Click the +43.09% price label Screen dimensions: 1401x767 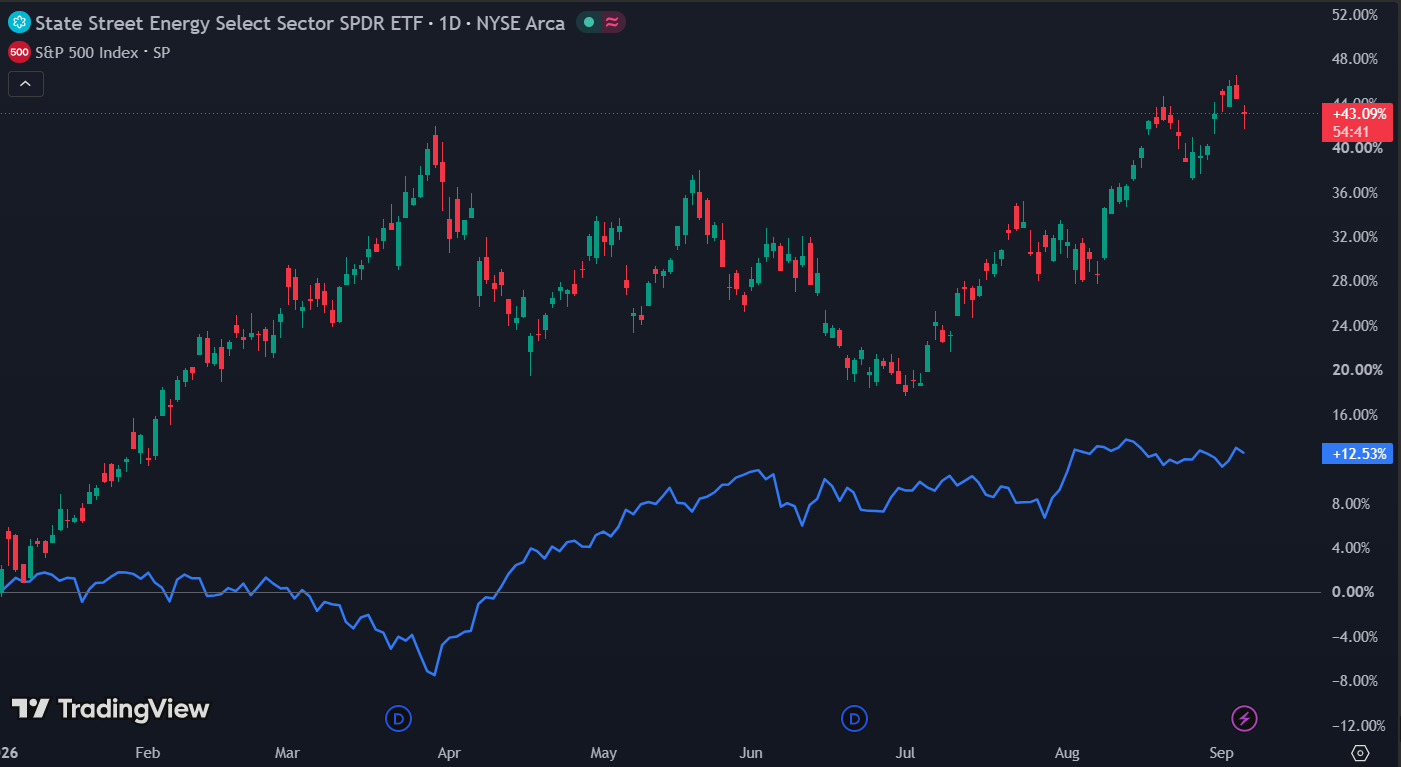[1359, 114]
